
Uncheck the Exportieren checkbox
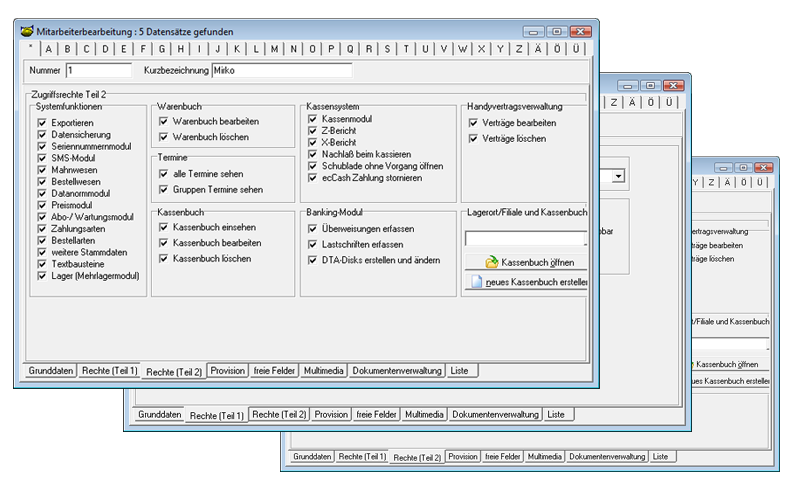[x=42, y=123]
